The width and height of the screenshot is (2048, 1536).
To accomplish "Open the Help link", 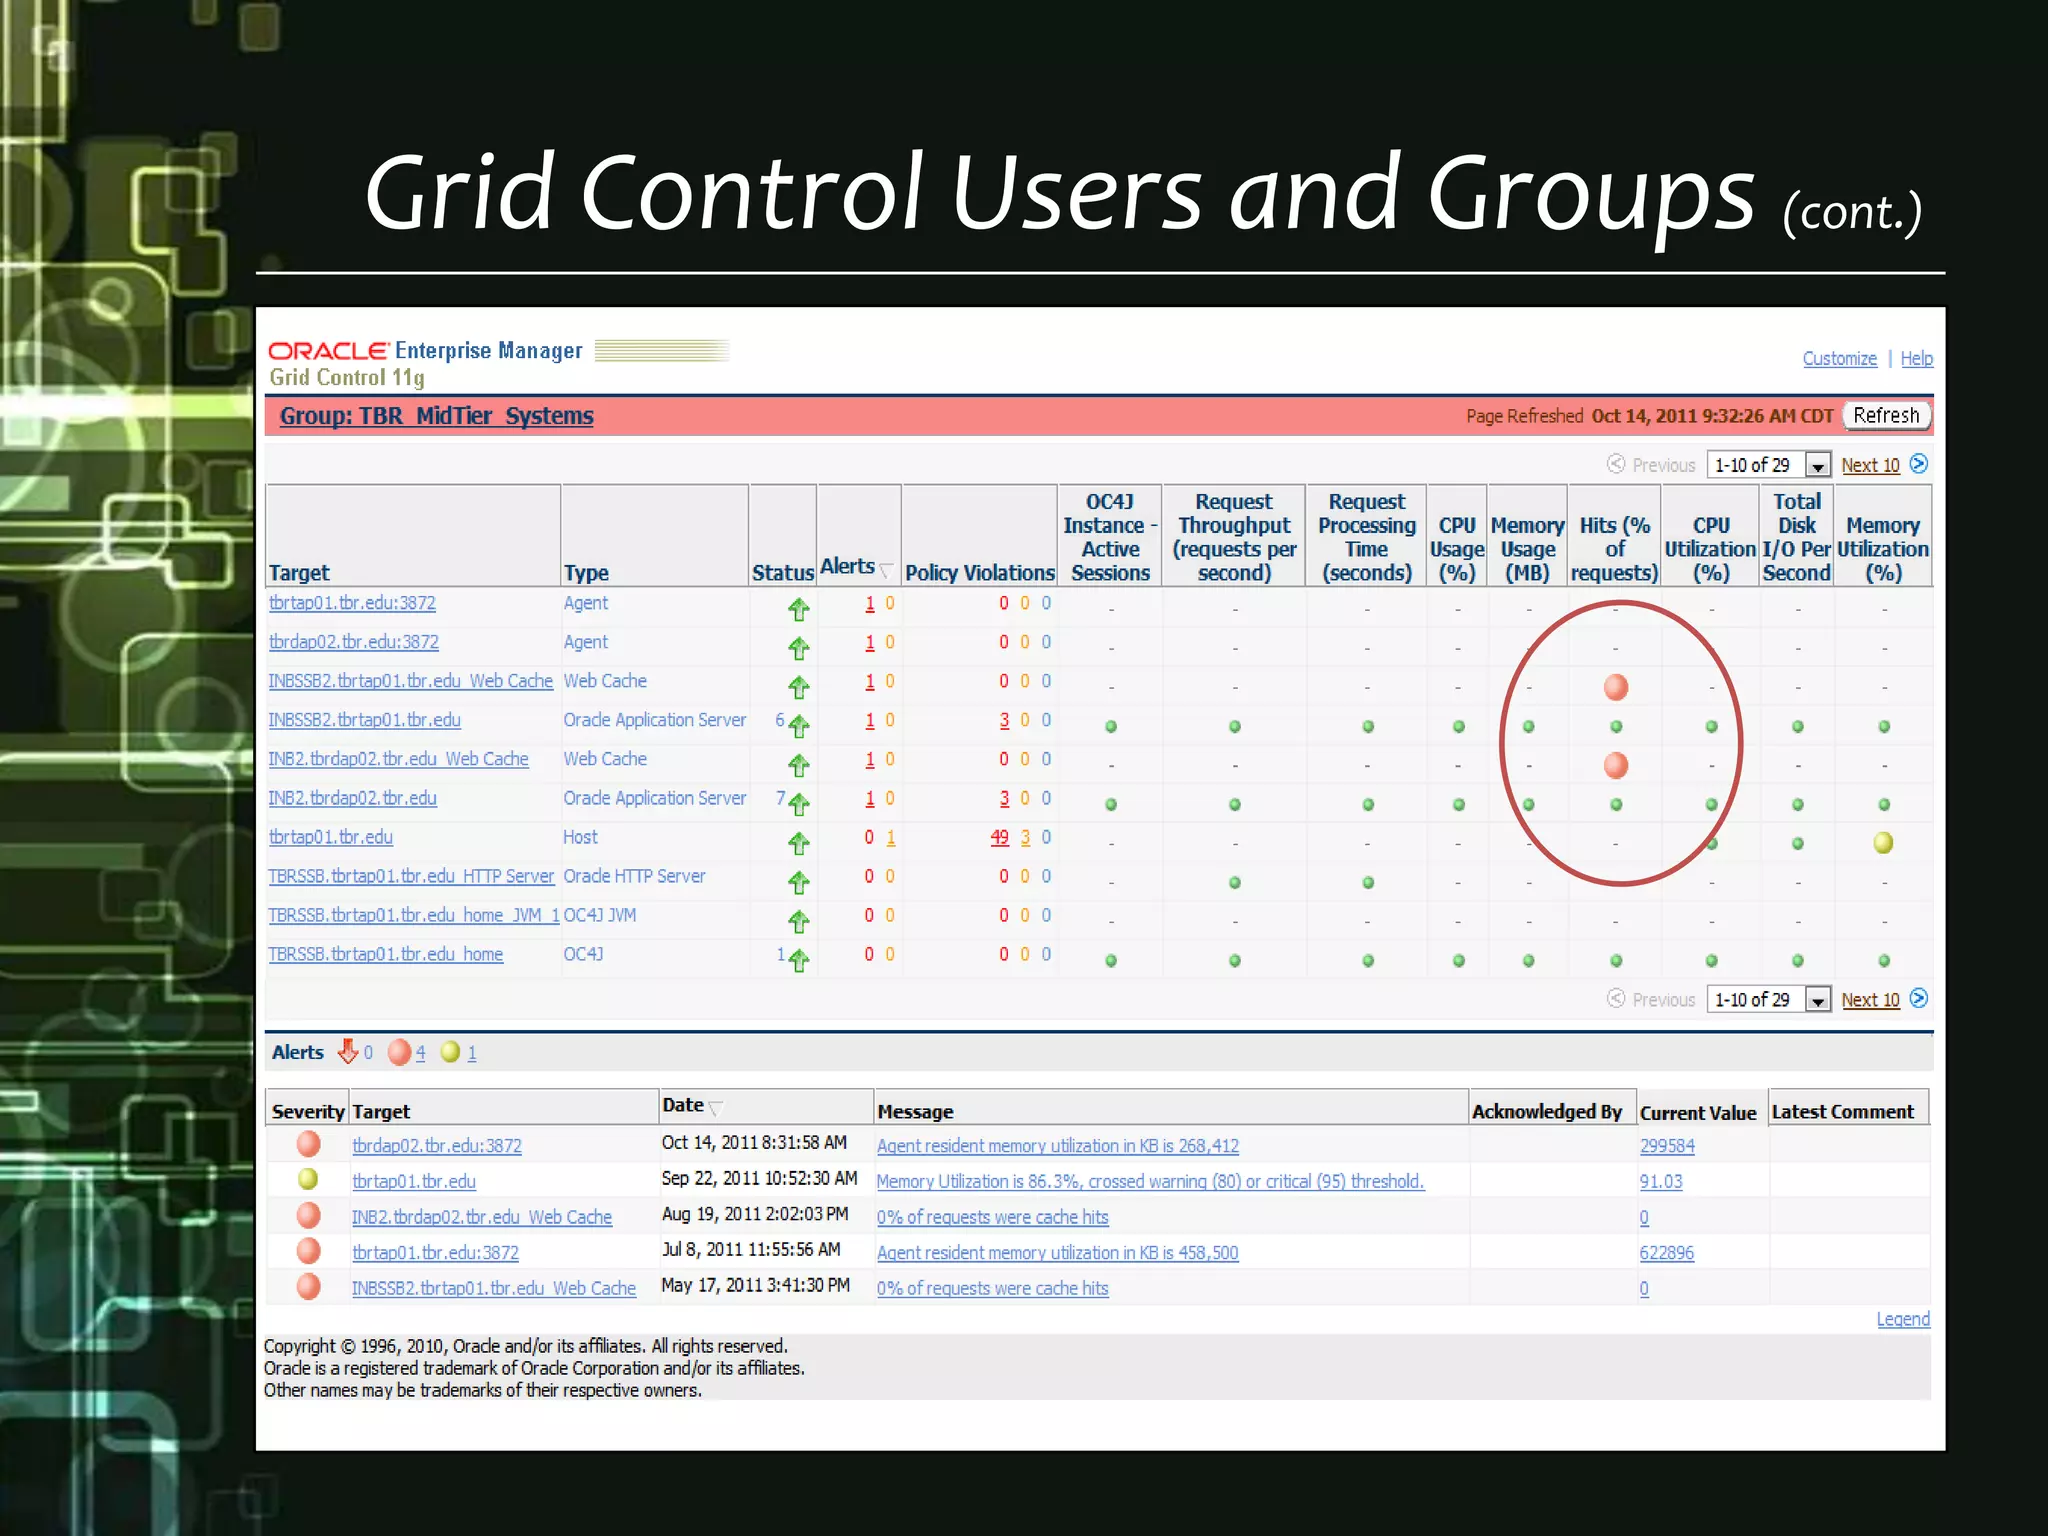I will pyautogui.click(x=1916, y=358).
